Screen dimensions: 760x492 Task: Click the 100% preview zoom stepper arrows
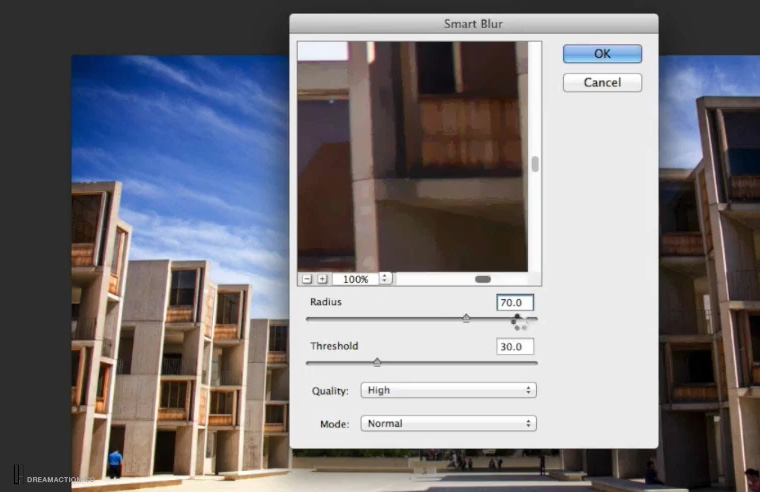click(x=385, y=279)
